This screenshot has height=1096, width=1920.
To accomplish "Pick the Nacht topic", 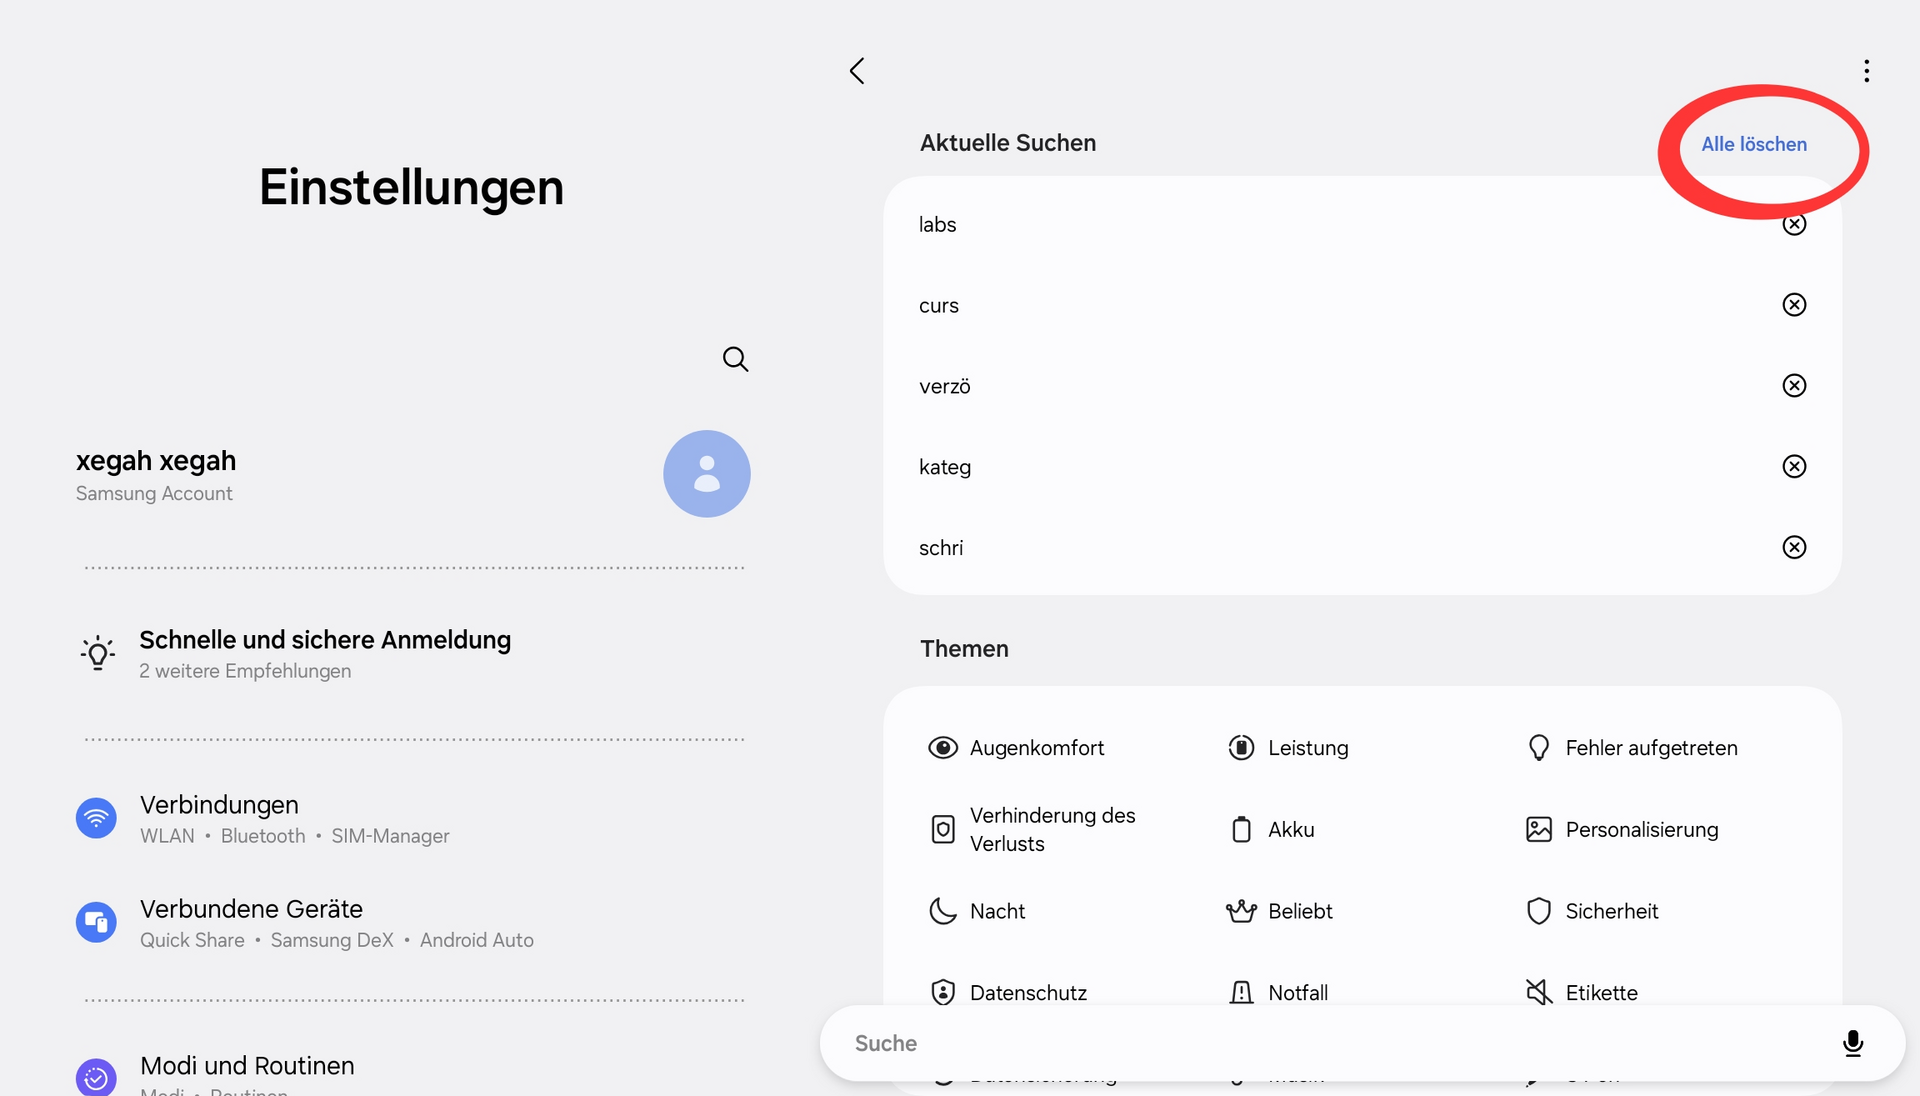I will (x=996, y=911).
